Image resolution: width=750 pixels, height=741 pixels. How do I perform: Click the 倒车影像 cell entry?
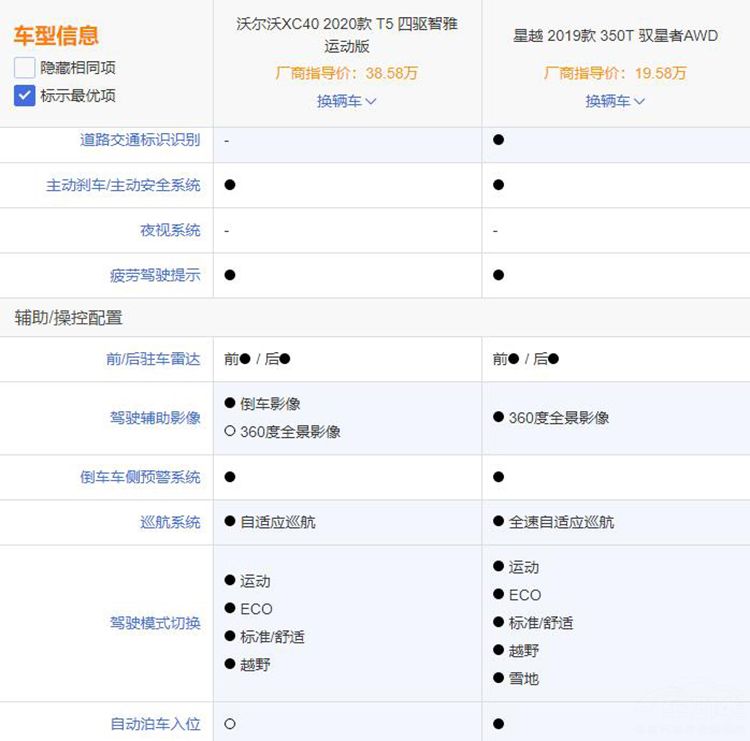tap(270, 404)
